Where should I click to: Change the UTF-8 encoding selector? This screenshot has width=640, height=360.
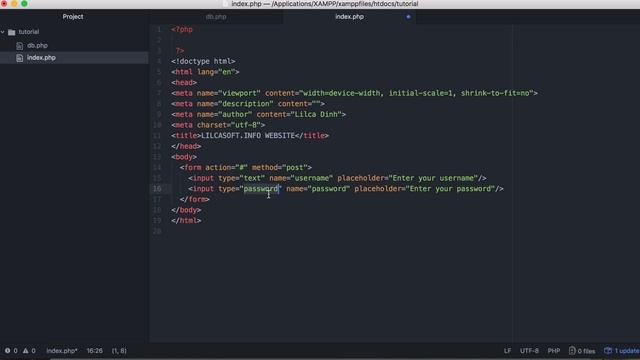(x=529, y=351)
